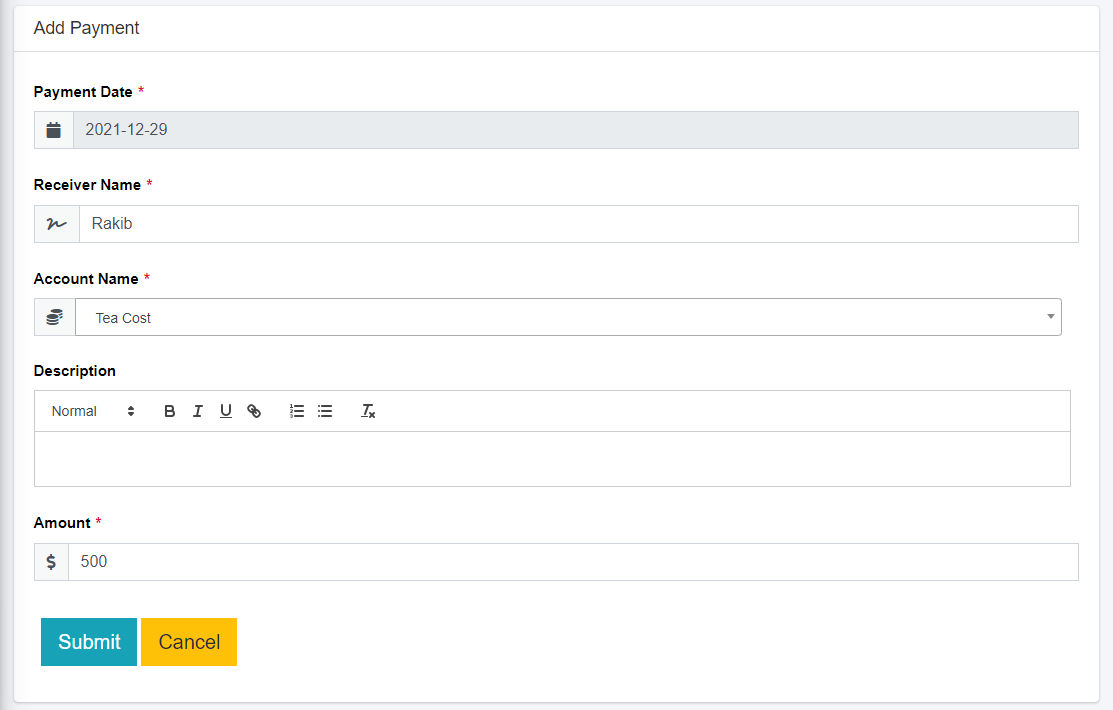Screen dimensions: 1113x710
Task: Toggle italic formatting in Description editor
Action: pyautogui.click(x=198, y=411)
